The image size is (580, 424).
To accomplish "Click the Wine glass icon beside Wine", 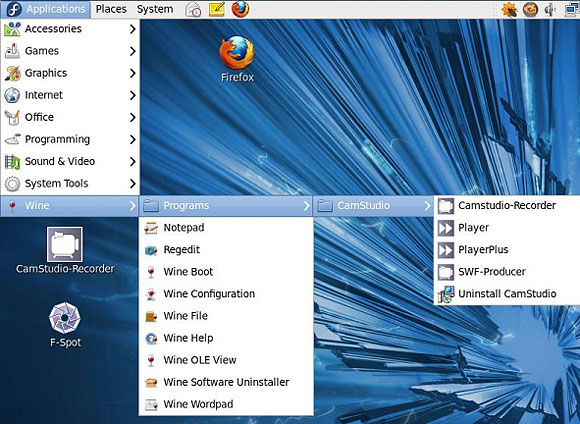I will [12, 206].
